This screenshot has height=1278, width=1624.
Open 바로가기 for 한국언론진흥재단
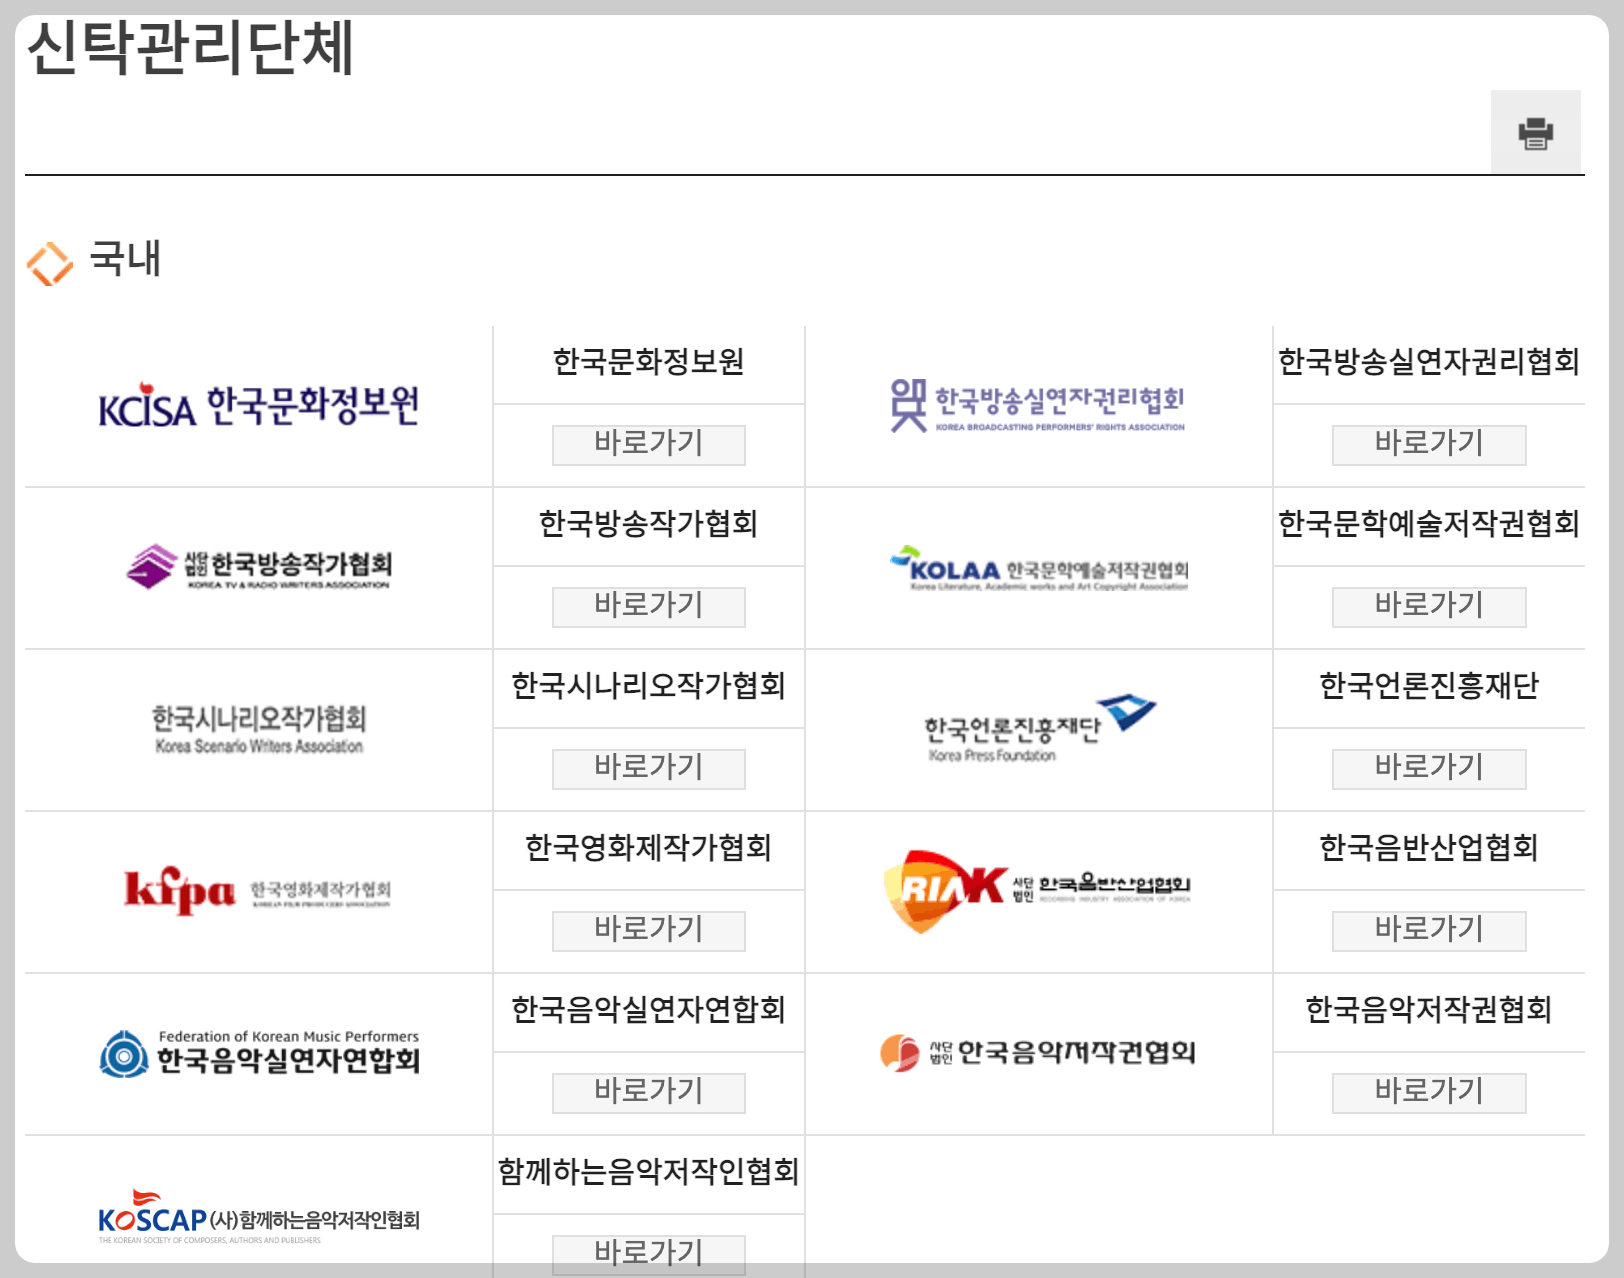click(x=1429, y=769)
